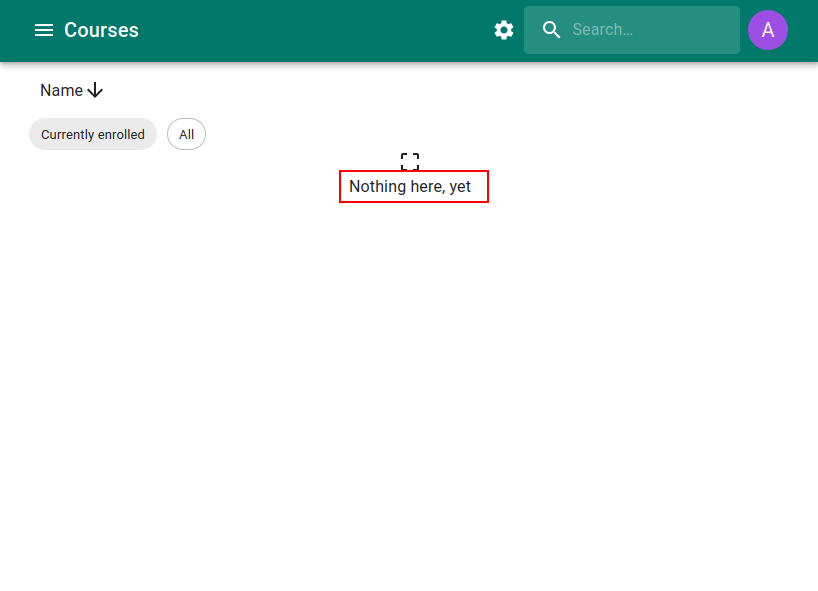Click the "Name" sort column label

coord(61,91)
